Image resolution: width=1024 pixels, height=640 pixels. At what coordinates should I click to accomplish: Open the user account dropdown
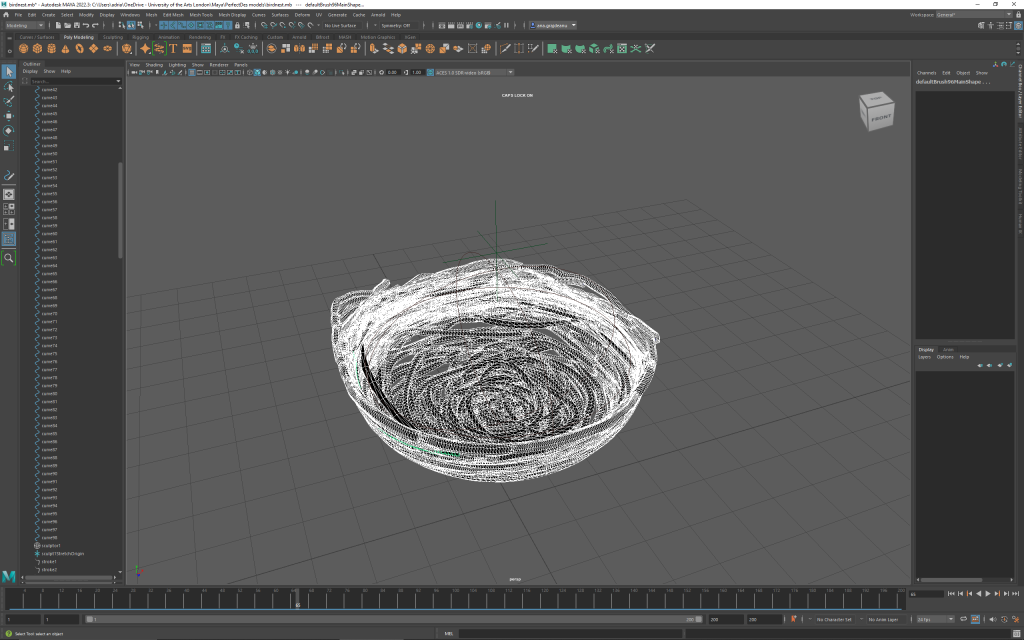pyautogui.click(x=552, y=25)
